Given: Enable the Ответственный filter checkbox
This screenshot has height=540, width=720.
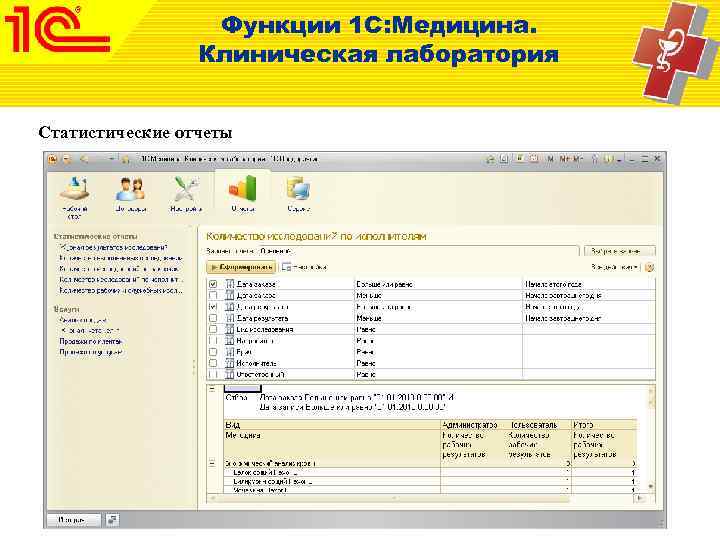Looking at the screenshot, I should pos(213,375).
